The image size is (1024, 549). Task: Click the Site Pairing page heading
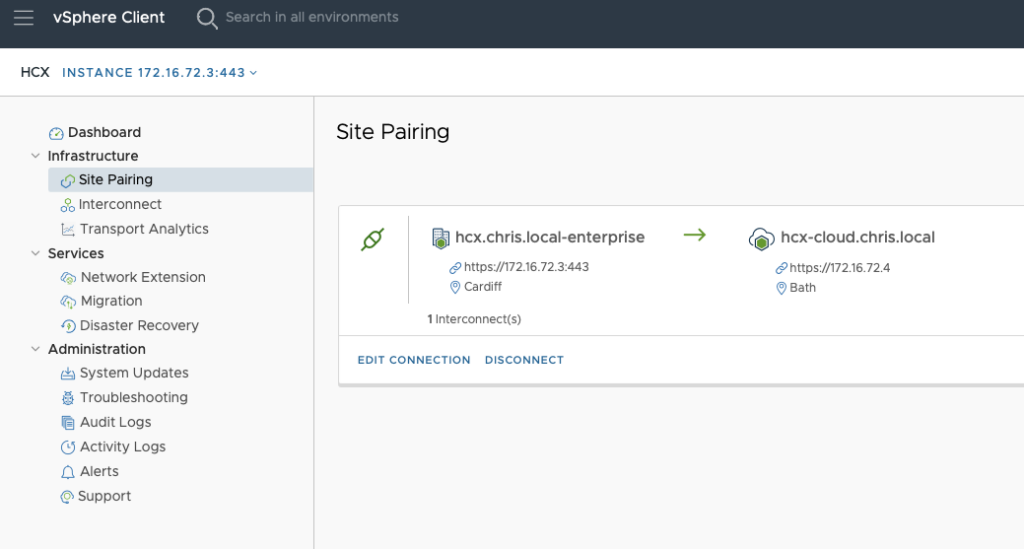[x=392, y=132]
